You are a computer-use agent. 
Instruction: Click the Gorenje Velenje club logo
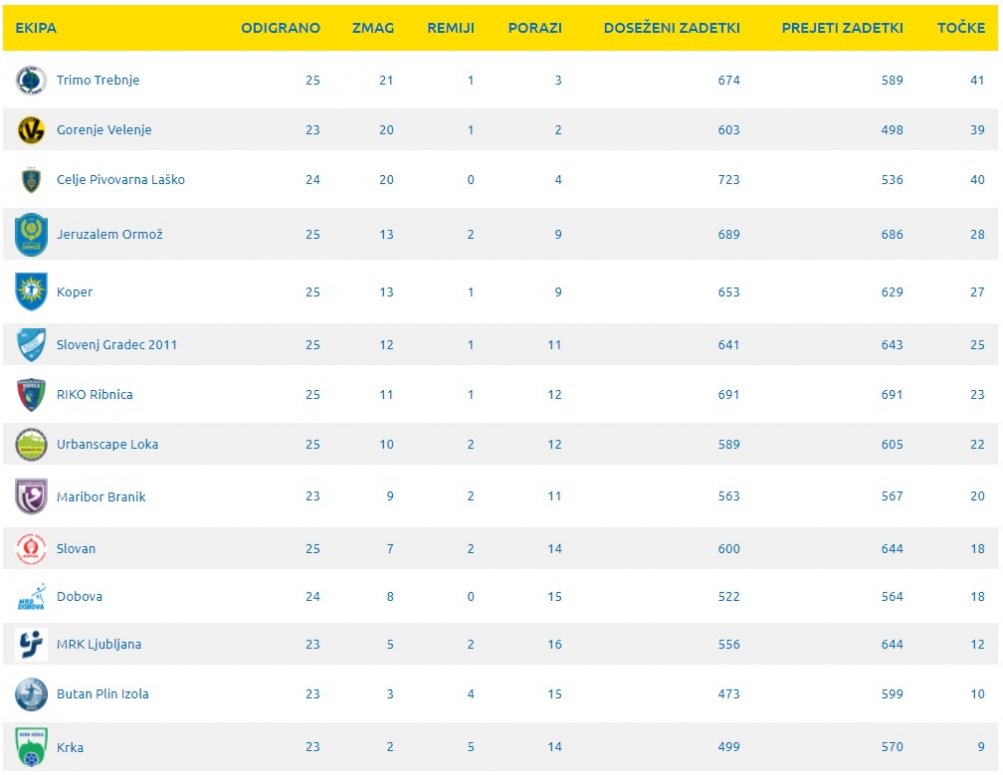pos(31,130)
